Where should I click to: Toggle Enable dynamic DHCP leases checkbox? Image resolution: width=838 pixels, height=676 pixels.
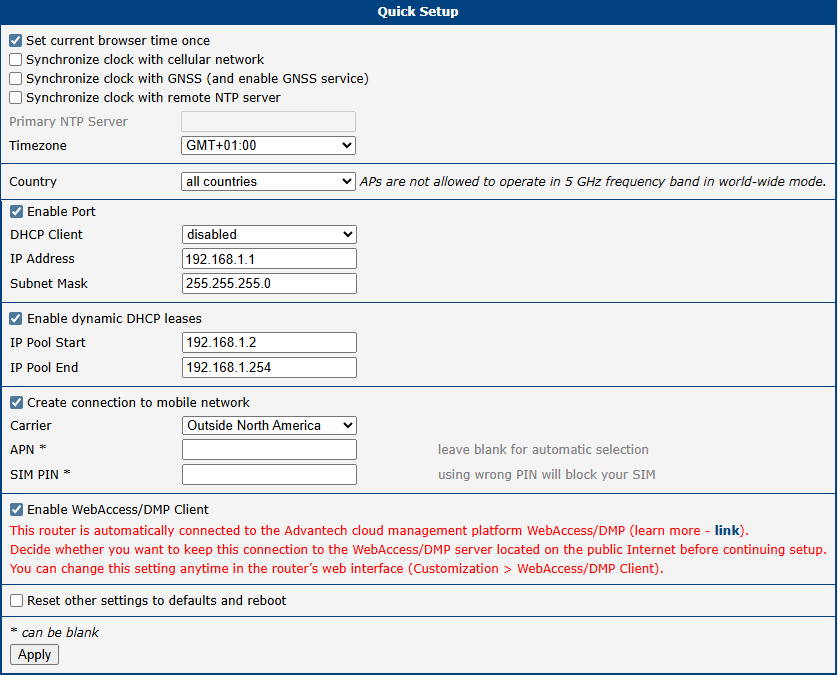[17, 318]
